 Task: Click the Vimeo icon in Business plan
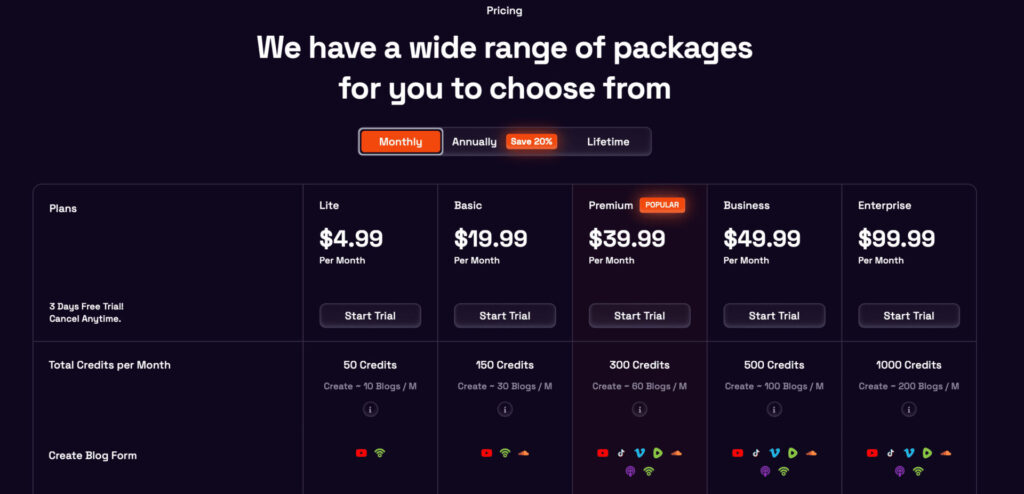[x=774, y=453]
